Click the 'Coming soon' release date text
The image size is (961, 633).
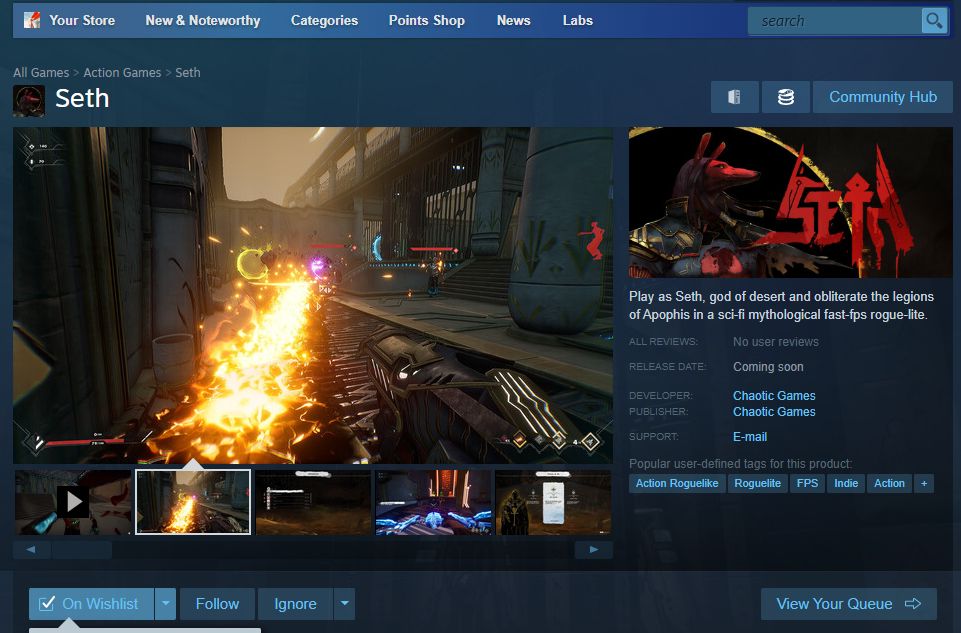(x=768, y=366)
